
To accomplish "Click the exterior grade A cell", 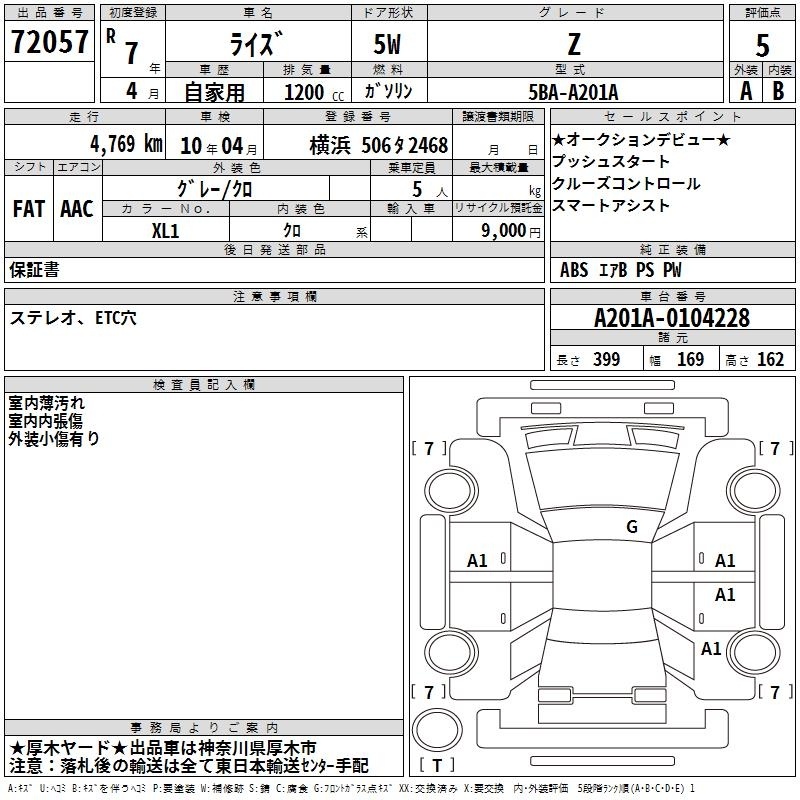I will 745,90.
